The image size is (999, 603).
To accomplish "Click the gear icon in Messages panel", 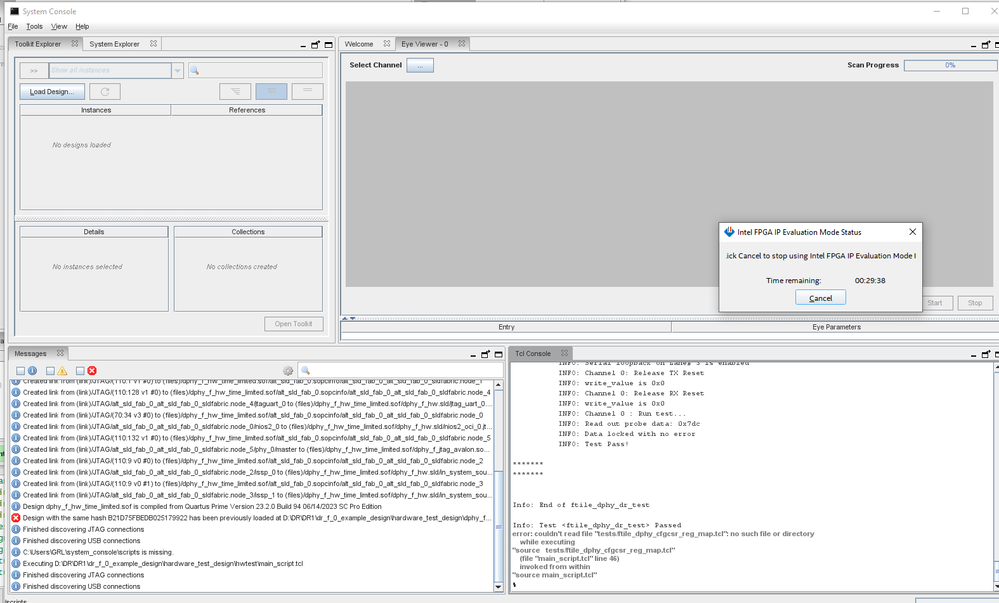I will (x=288, y=371).
